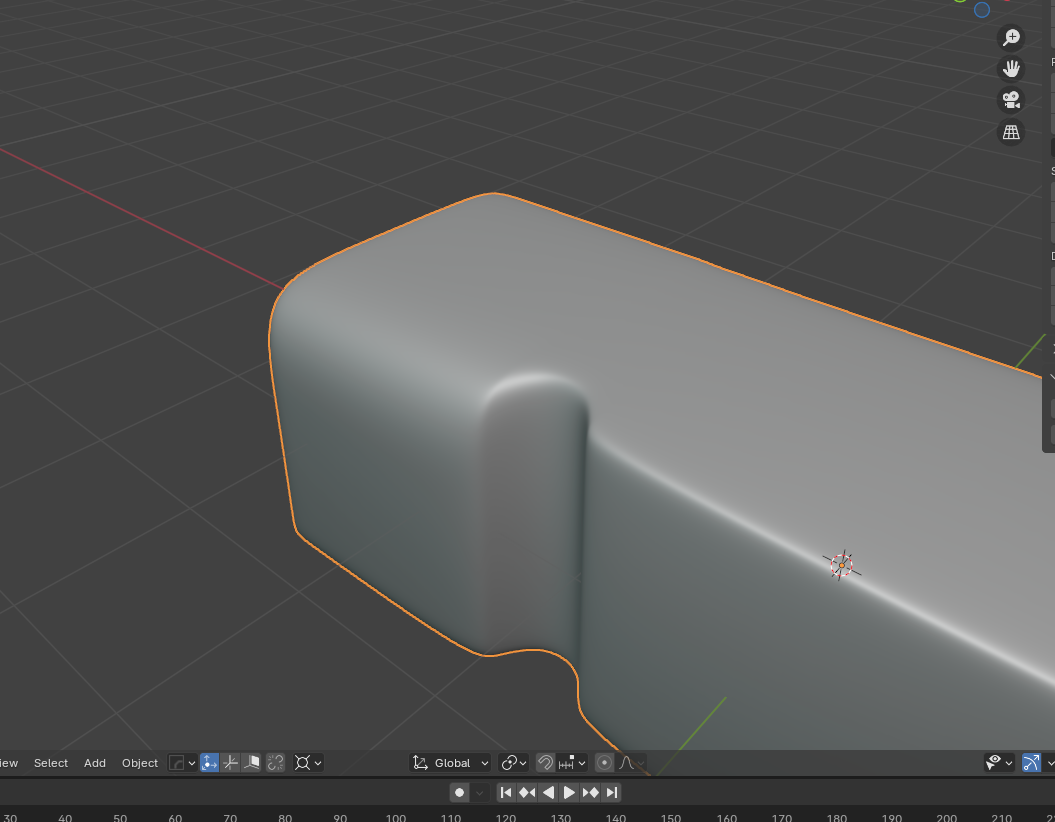Click the dashed linked-arrows icon in header
Viewport: 1055px width, 822px height.
pos(275,763)
